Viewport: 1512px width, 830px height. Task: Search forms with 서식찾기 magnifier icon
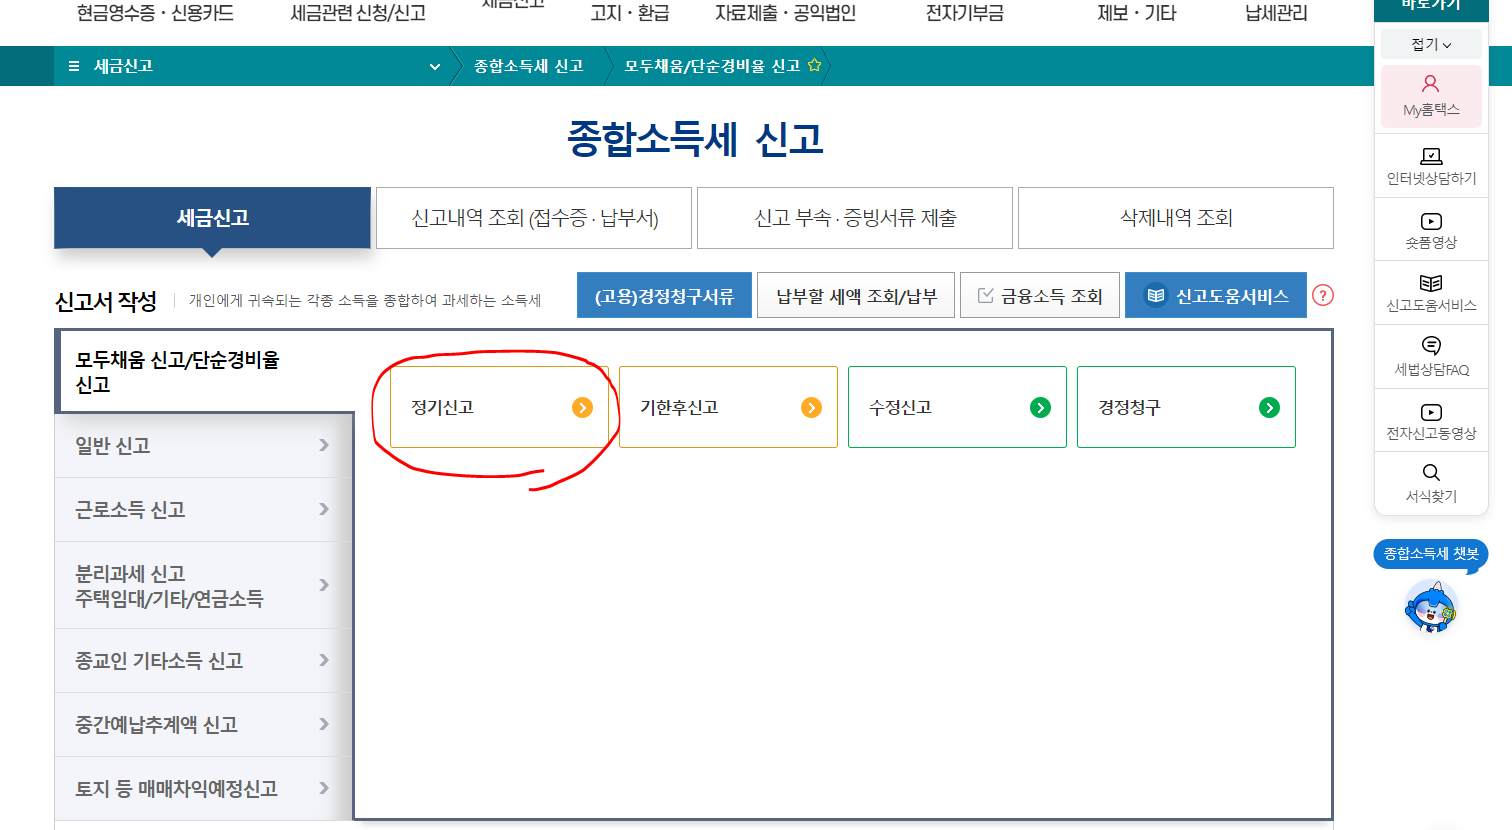[x=1430, y=484]
